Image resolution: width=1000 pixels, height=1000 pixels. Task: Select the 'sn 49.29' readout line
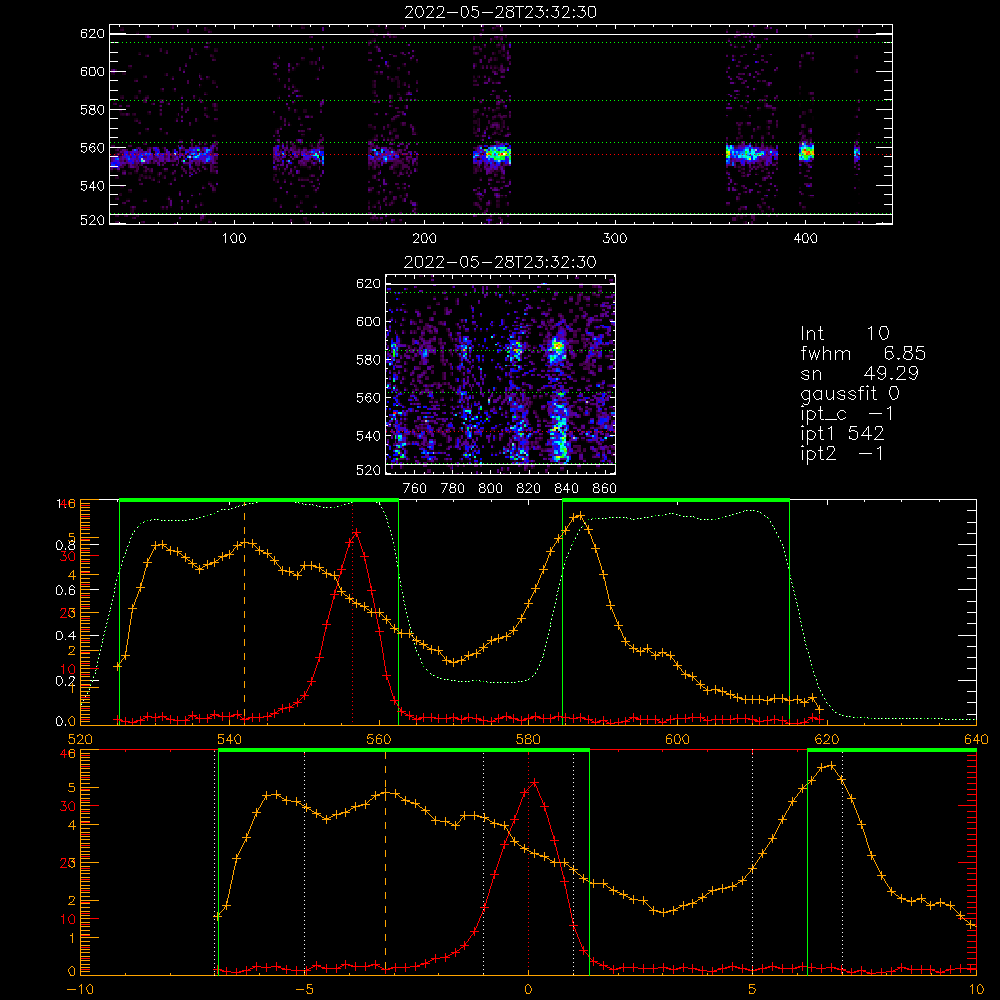click(x=859, y=373)
